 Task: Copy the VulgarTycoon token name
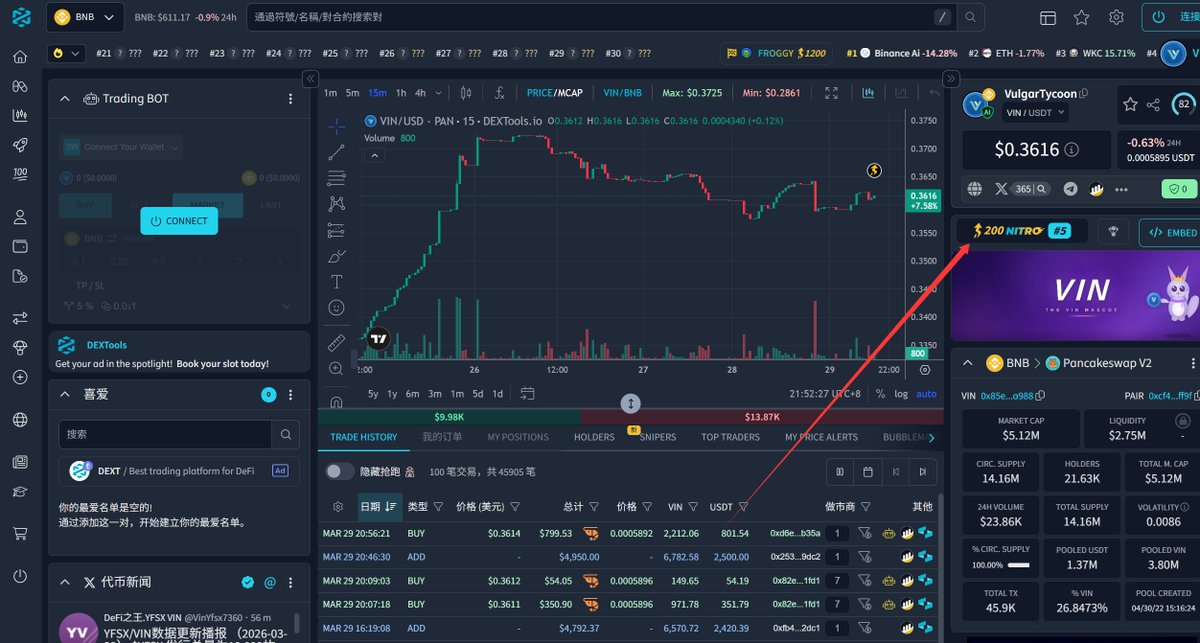pyautogui.click(x=1084, y=94)
